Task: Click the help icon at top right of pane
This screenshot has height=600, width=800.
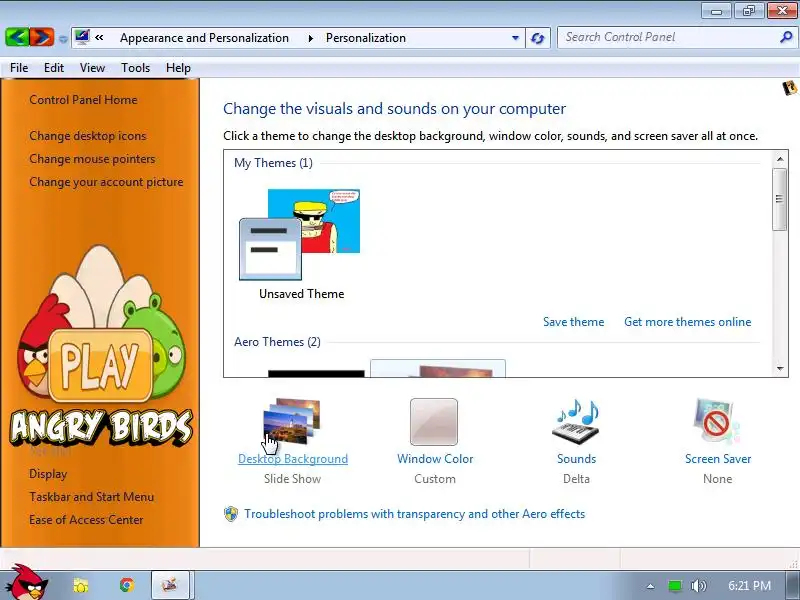Action: 789,88
